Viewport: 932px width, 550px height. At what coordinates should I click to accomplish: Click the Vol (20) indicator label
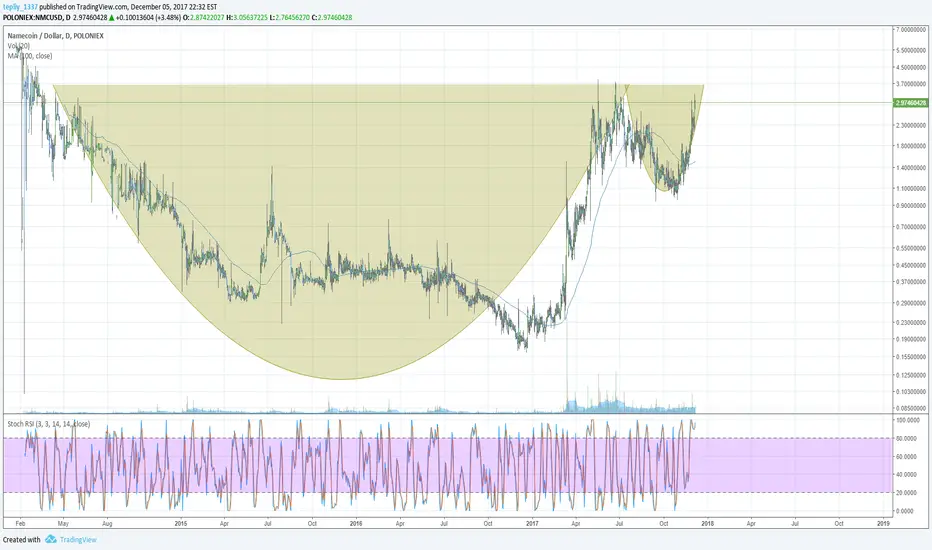click(x=18, y=46)
